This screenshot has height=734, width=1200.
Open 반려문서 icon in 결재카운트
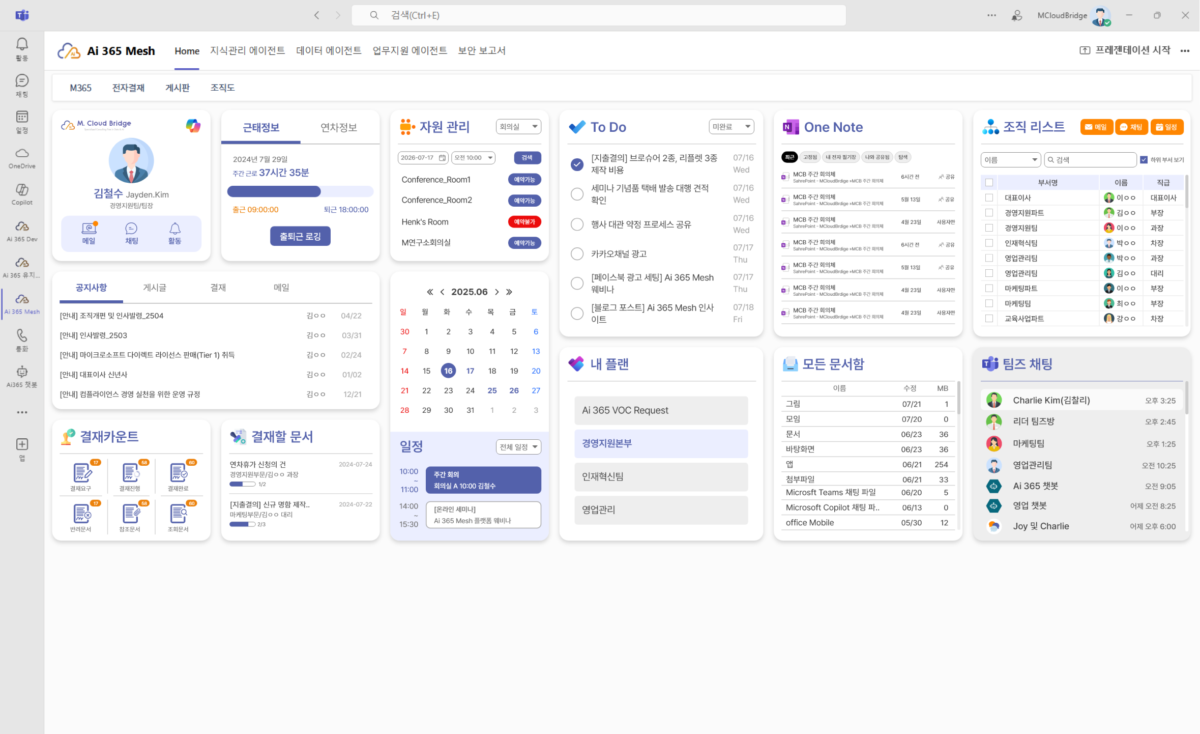click(80, 516)
